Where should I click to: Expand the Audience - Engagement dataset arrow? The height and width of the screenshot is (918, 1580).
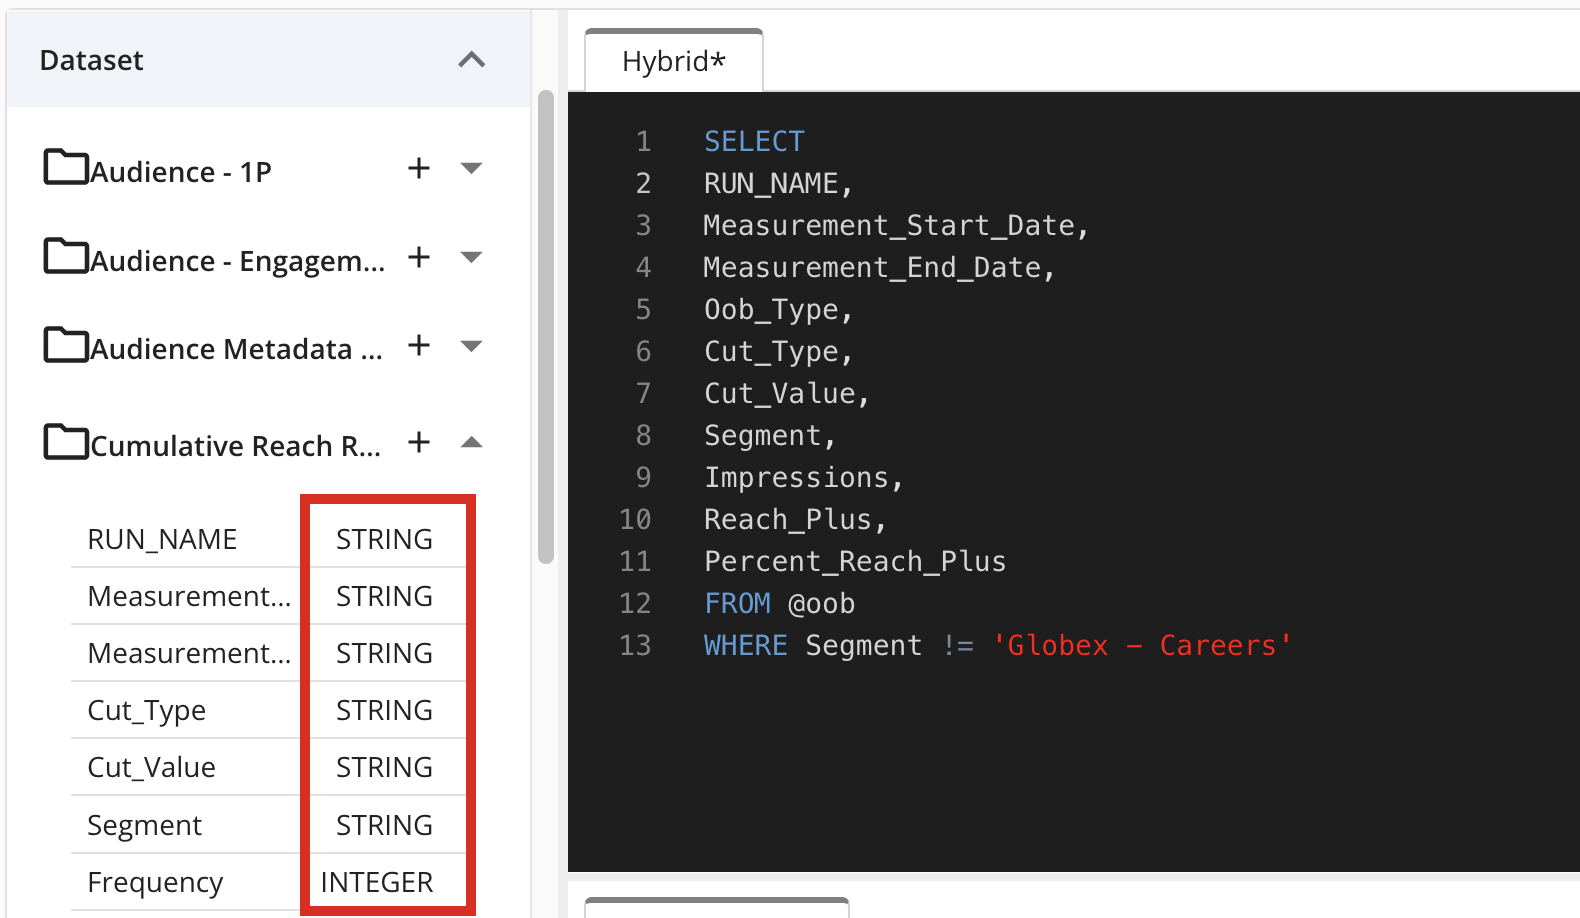[x=471, y=258]
